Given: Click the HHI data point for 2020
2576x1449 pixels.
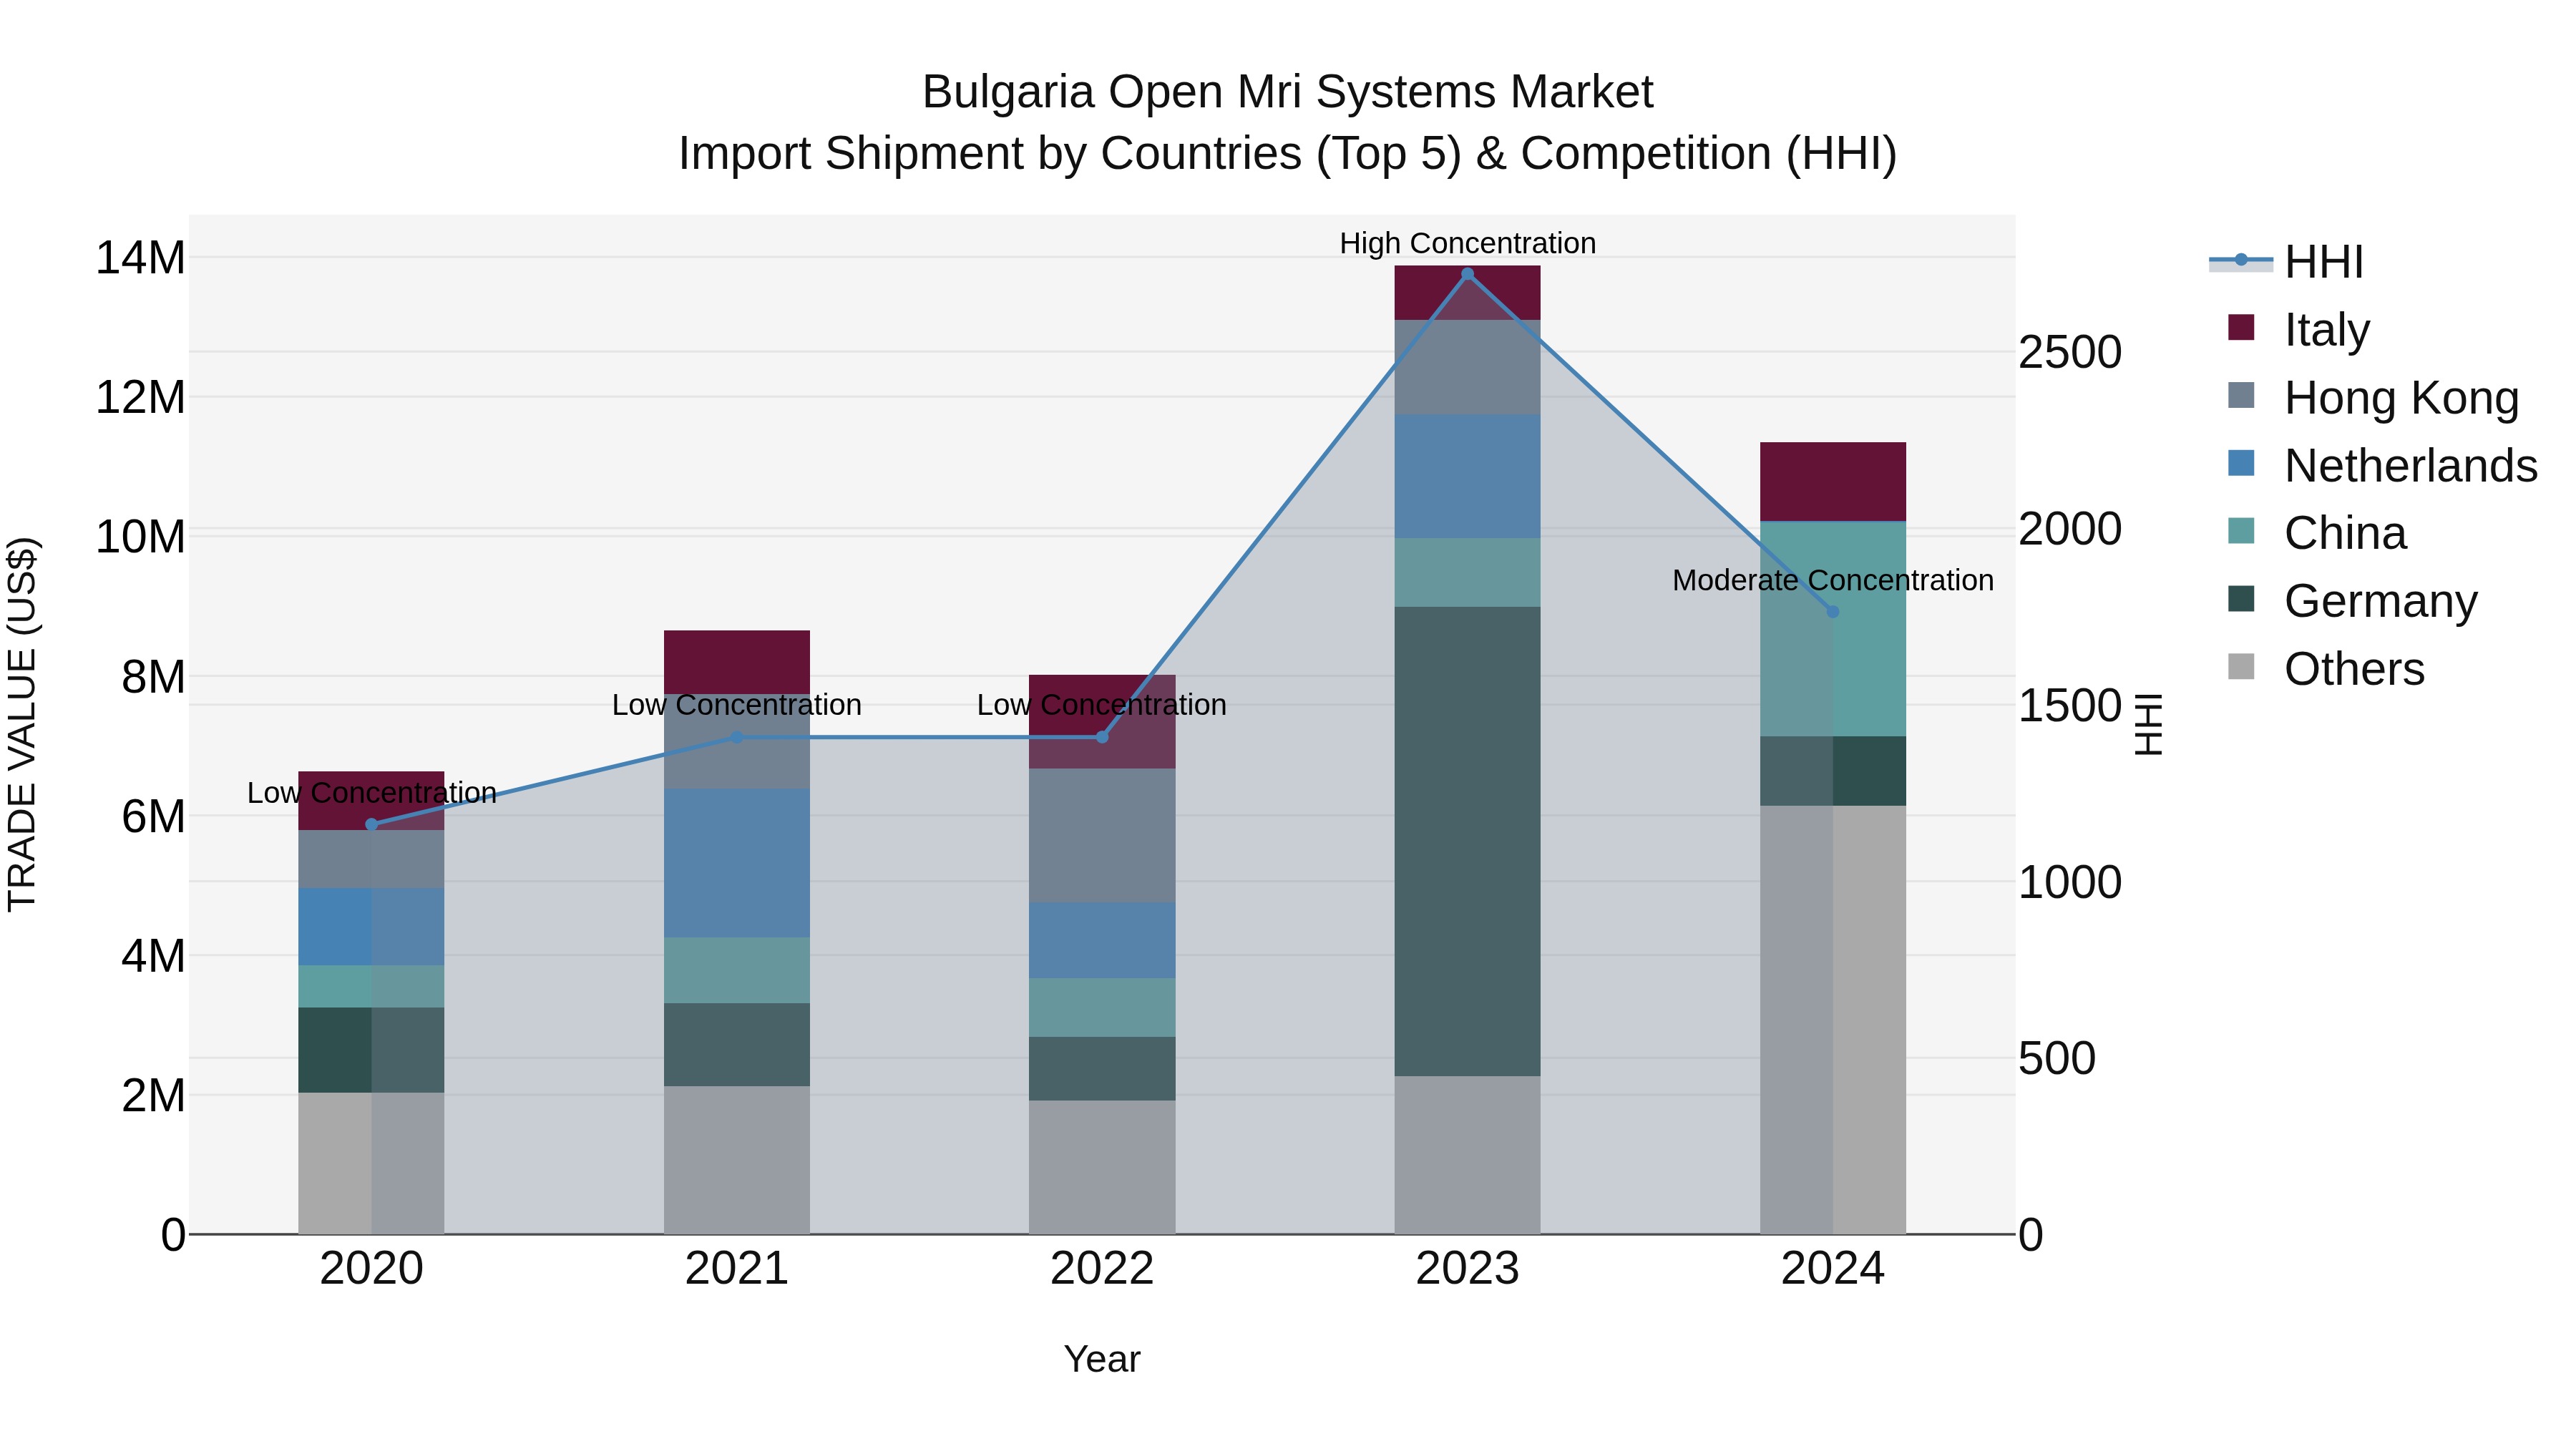Looking at the screenshot, I should (372, 825).
